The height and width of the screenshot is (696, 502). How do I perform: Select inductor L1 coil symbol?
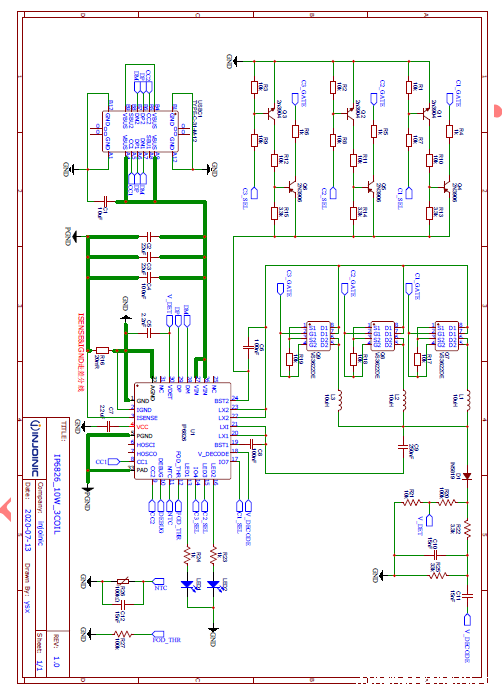(467, 400)
